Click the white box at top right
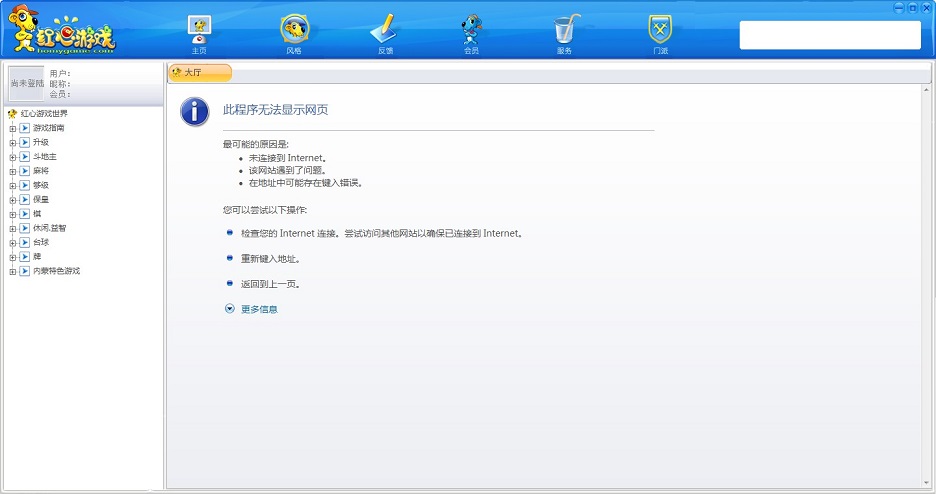936x494 pixels. [830, 35]
